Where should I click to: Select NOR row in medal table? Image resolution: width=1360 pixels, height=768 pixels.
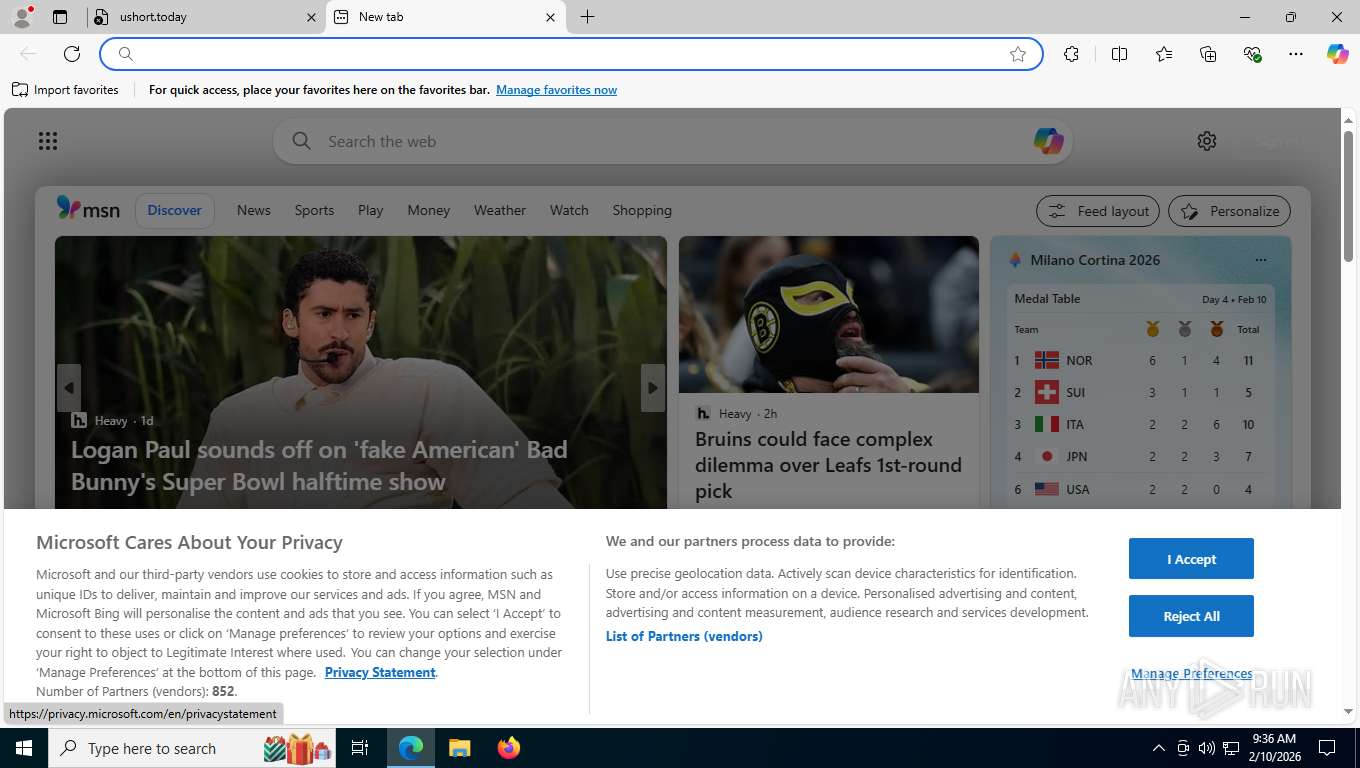(1140, 360)
